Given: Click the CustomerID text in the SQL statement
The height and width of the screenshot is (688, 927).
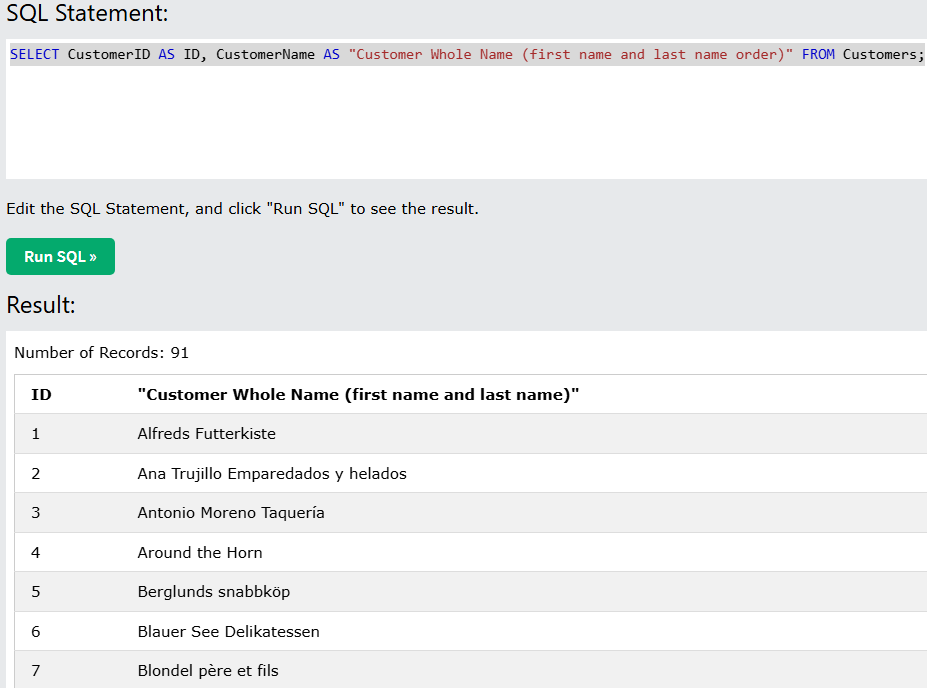Looking at the screenshot, I should tap(108, 54).
